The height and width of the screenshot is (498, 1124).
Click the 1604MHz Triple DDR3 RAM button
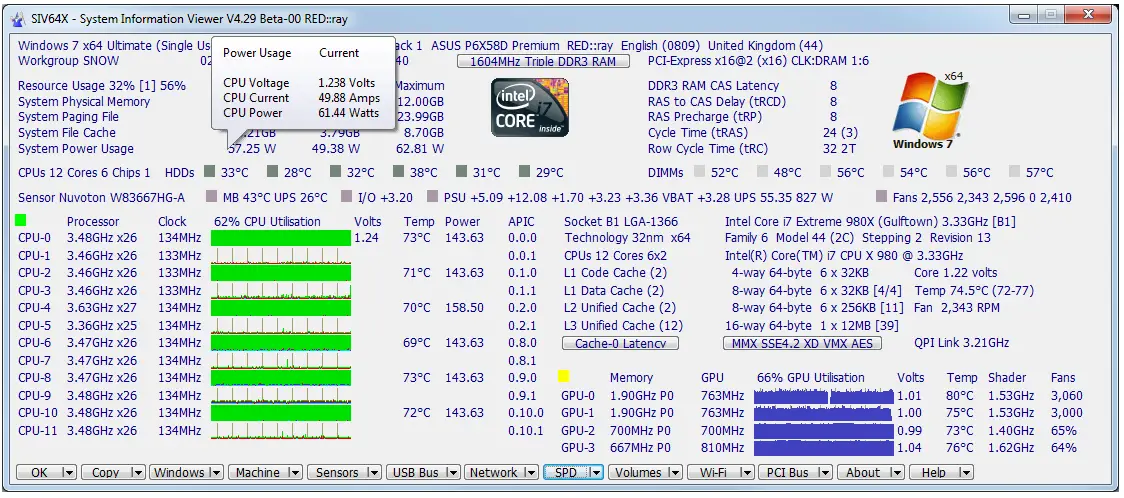click(x=543, y=62)
